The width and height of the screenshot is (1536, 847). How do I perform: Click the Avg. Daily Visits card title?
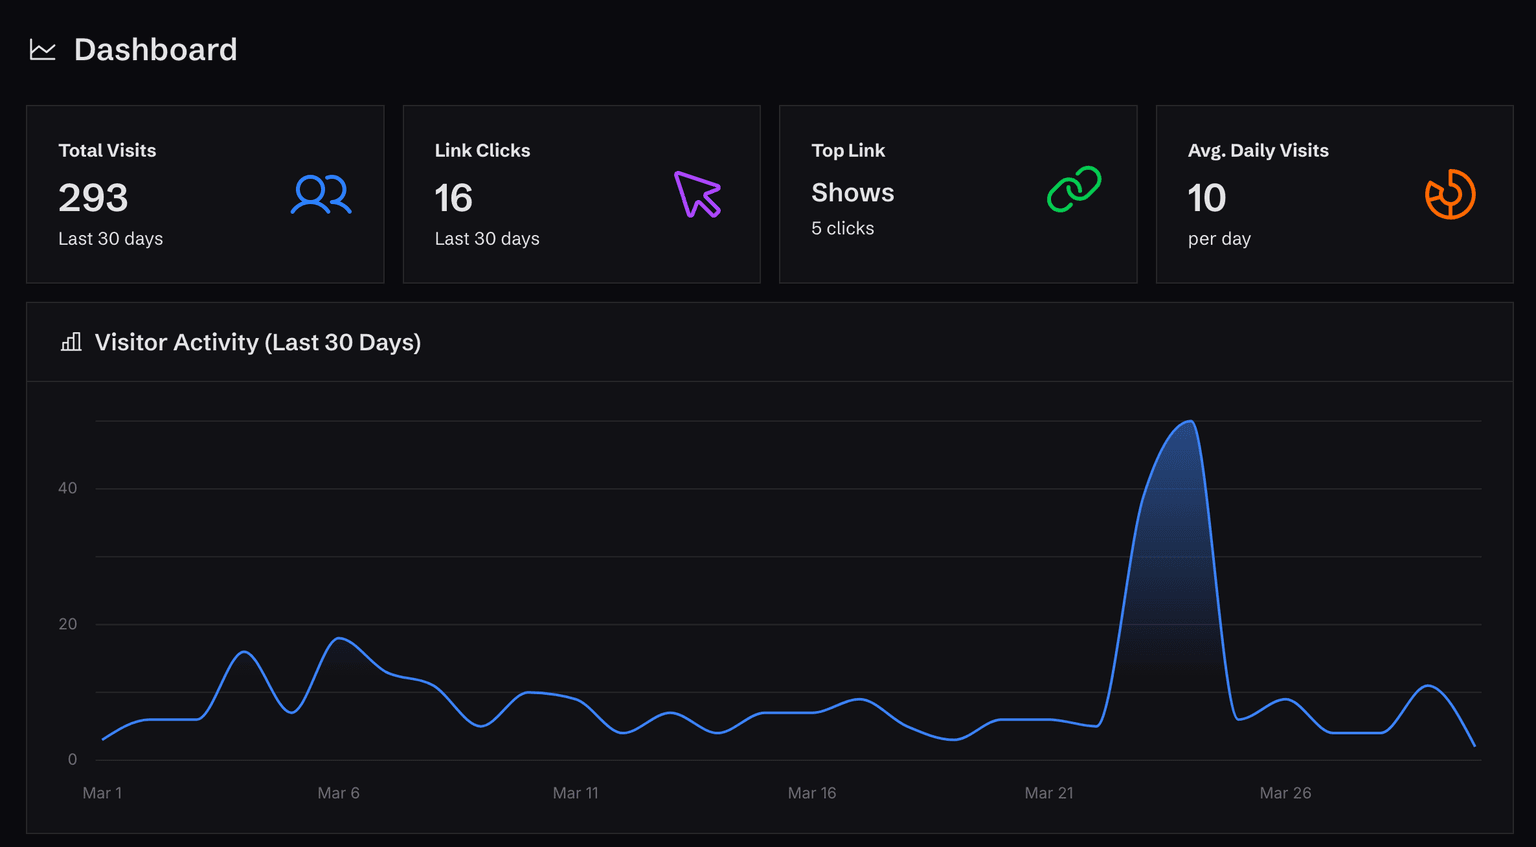coord(1258,150)
